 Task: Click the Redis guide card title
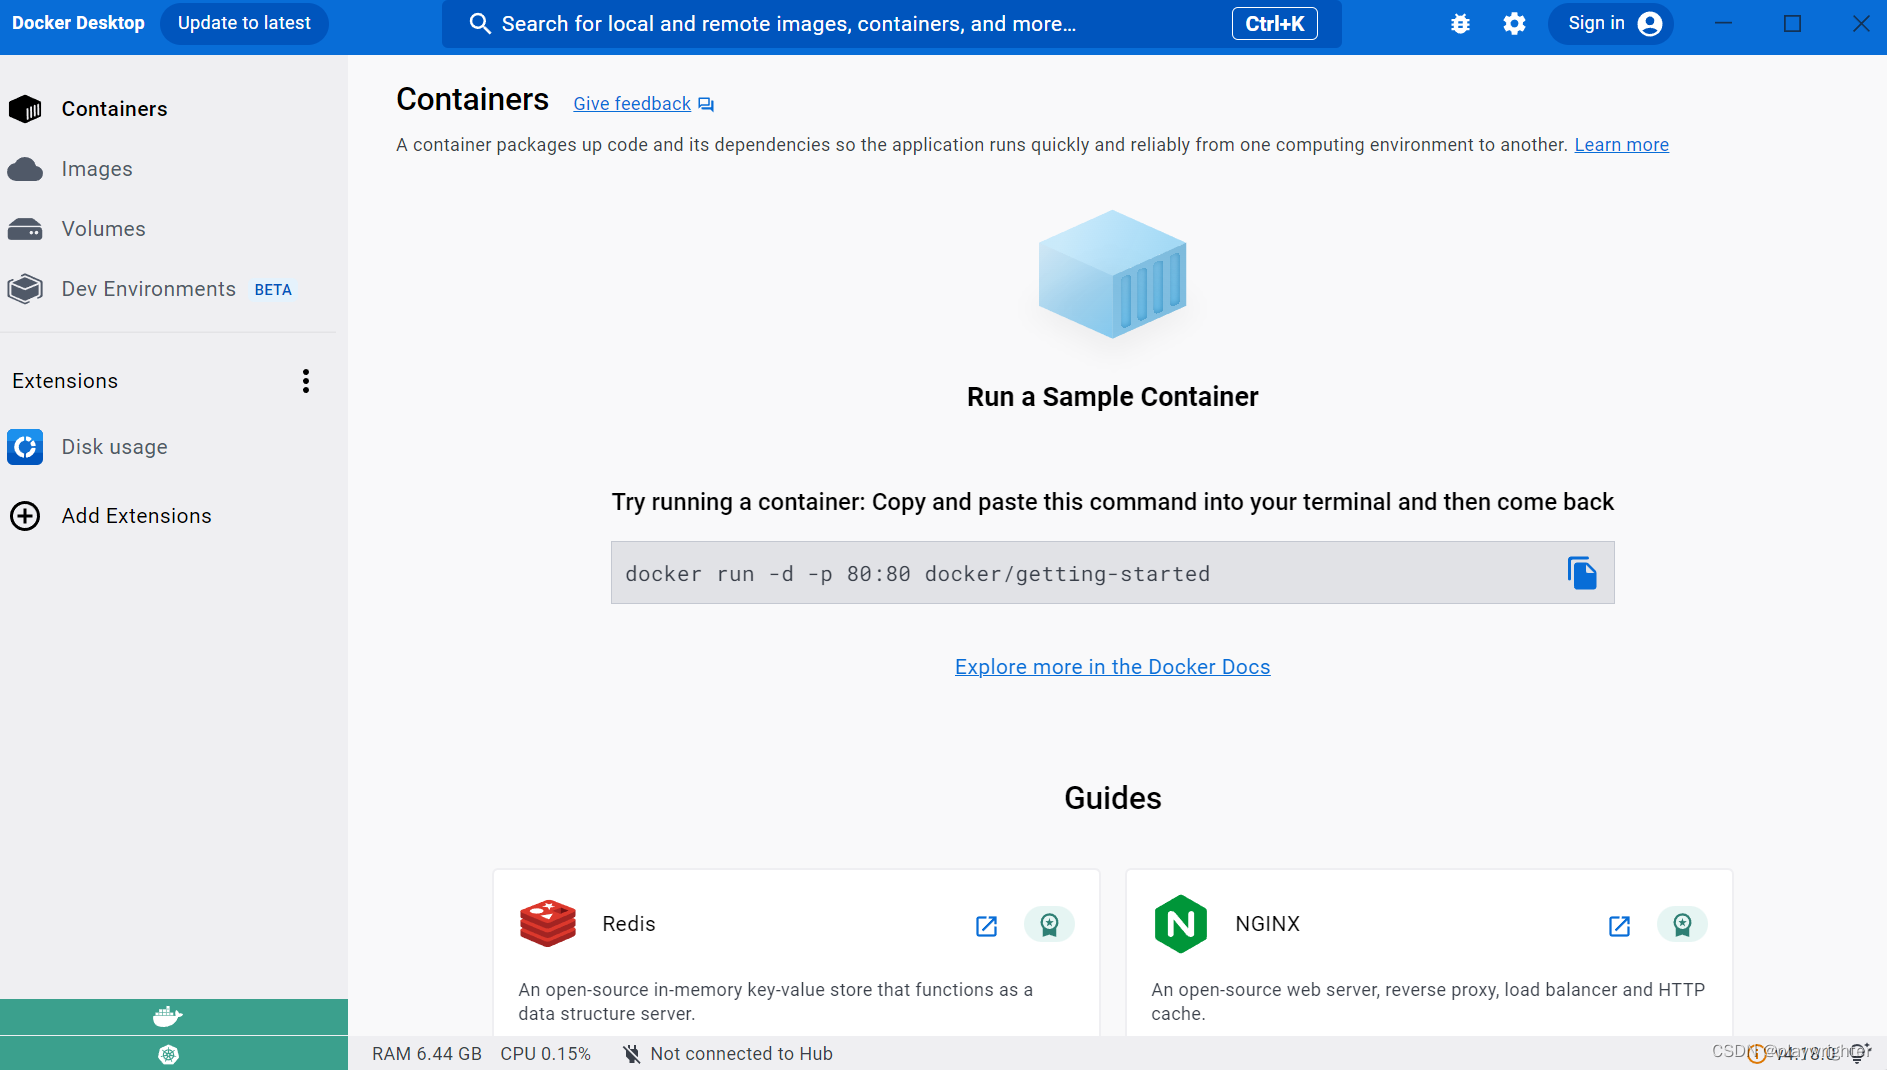[628, 924]
